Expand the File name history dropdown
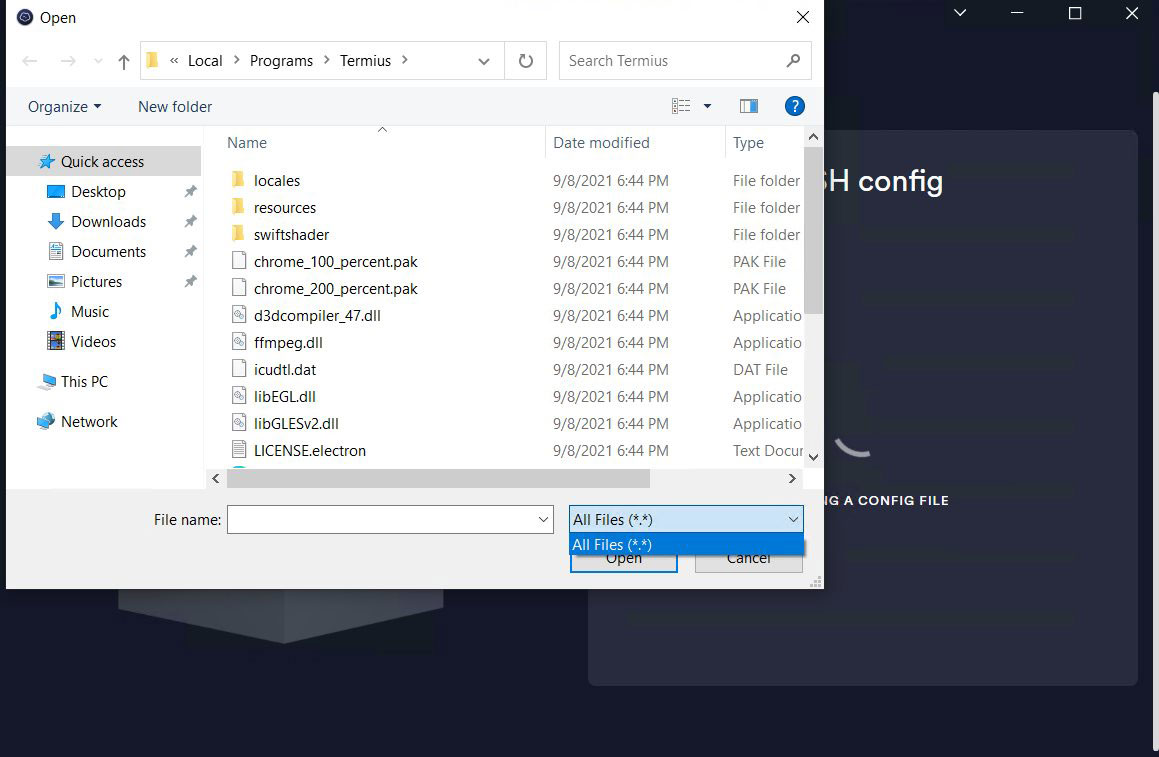This screenshot has height=757, width=1159. 543,520
